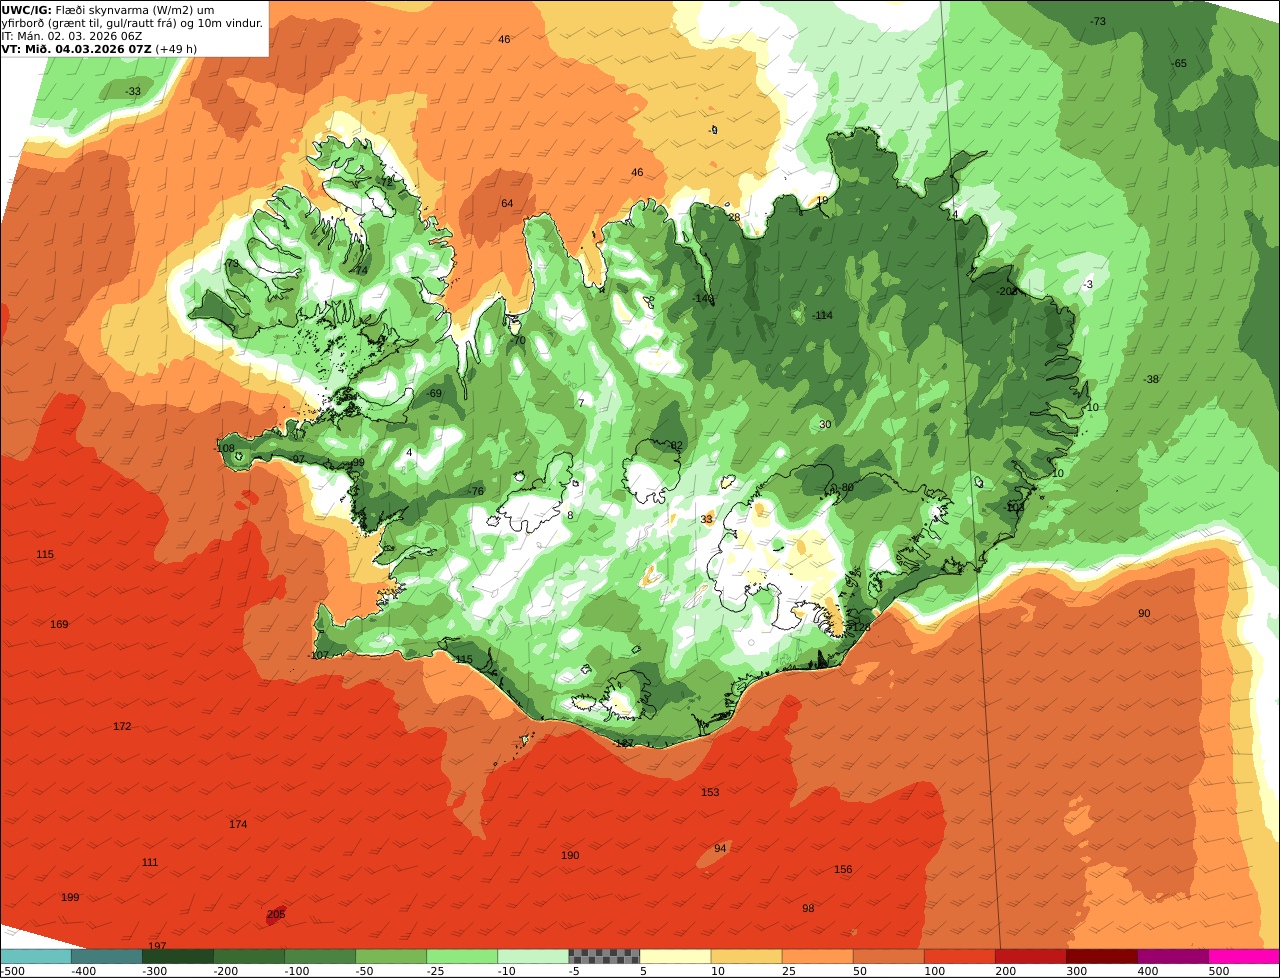
Task: Pick the '33' value in central highlands
Action: coord(707,520)
